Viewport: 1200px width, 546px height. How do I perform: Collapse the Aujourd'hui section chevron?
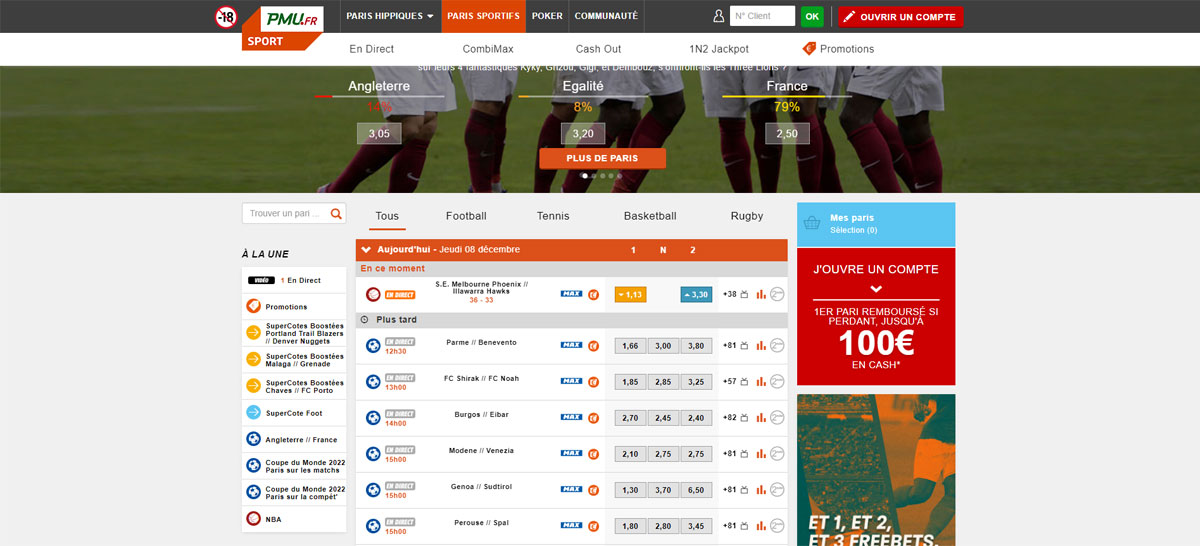(x=366, y=250)
